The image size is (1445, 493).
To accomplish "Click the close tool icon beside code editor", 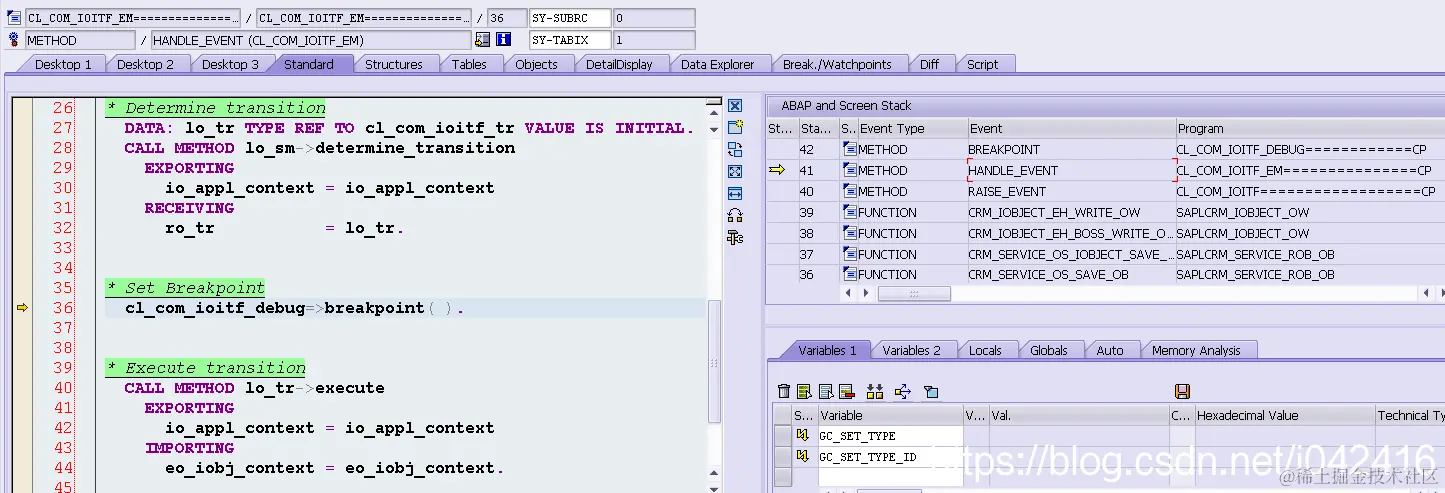I will (x=735, y=106).
